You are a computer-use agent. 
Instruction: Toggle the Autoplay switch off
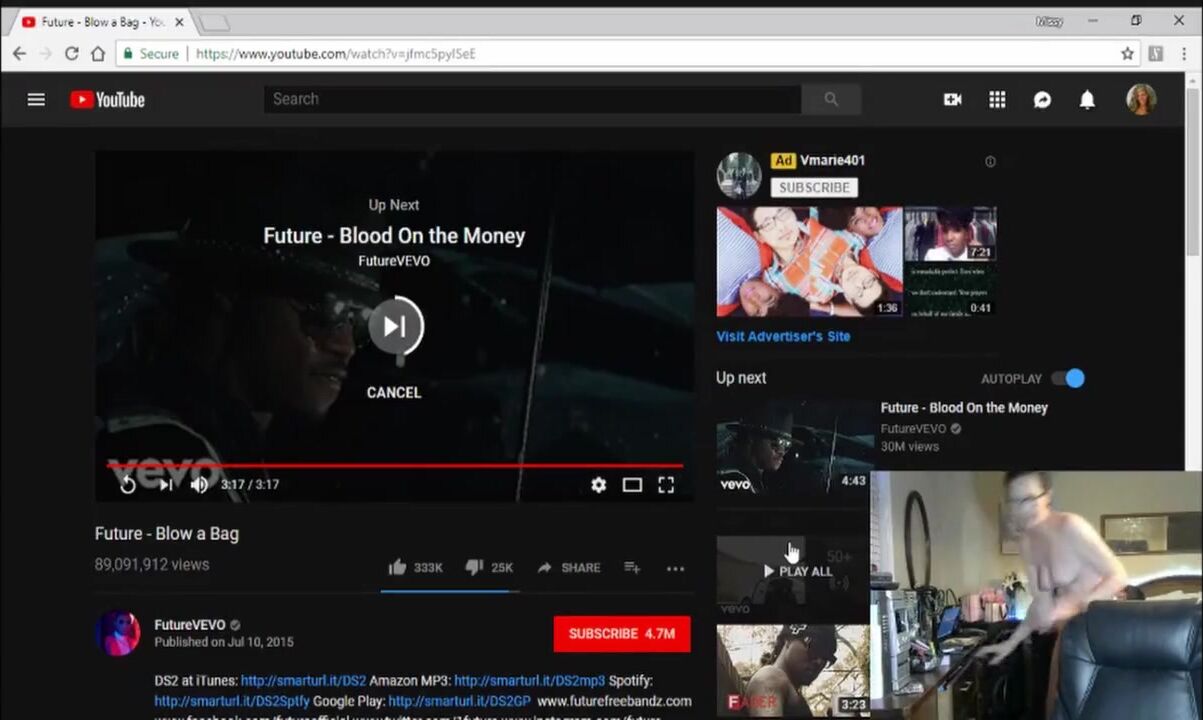(1068, 378)
